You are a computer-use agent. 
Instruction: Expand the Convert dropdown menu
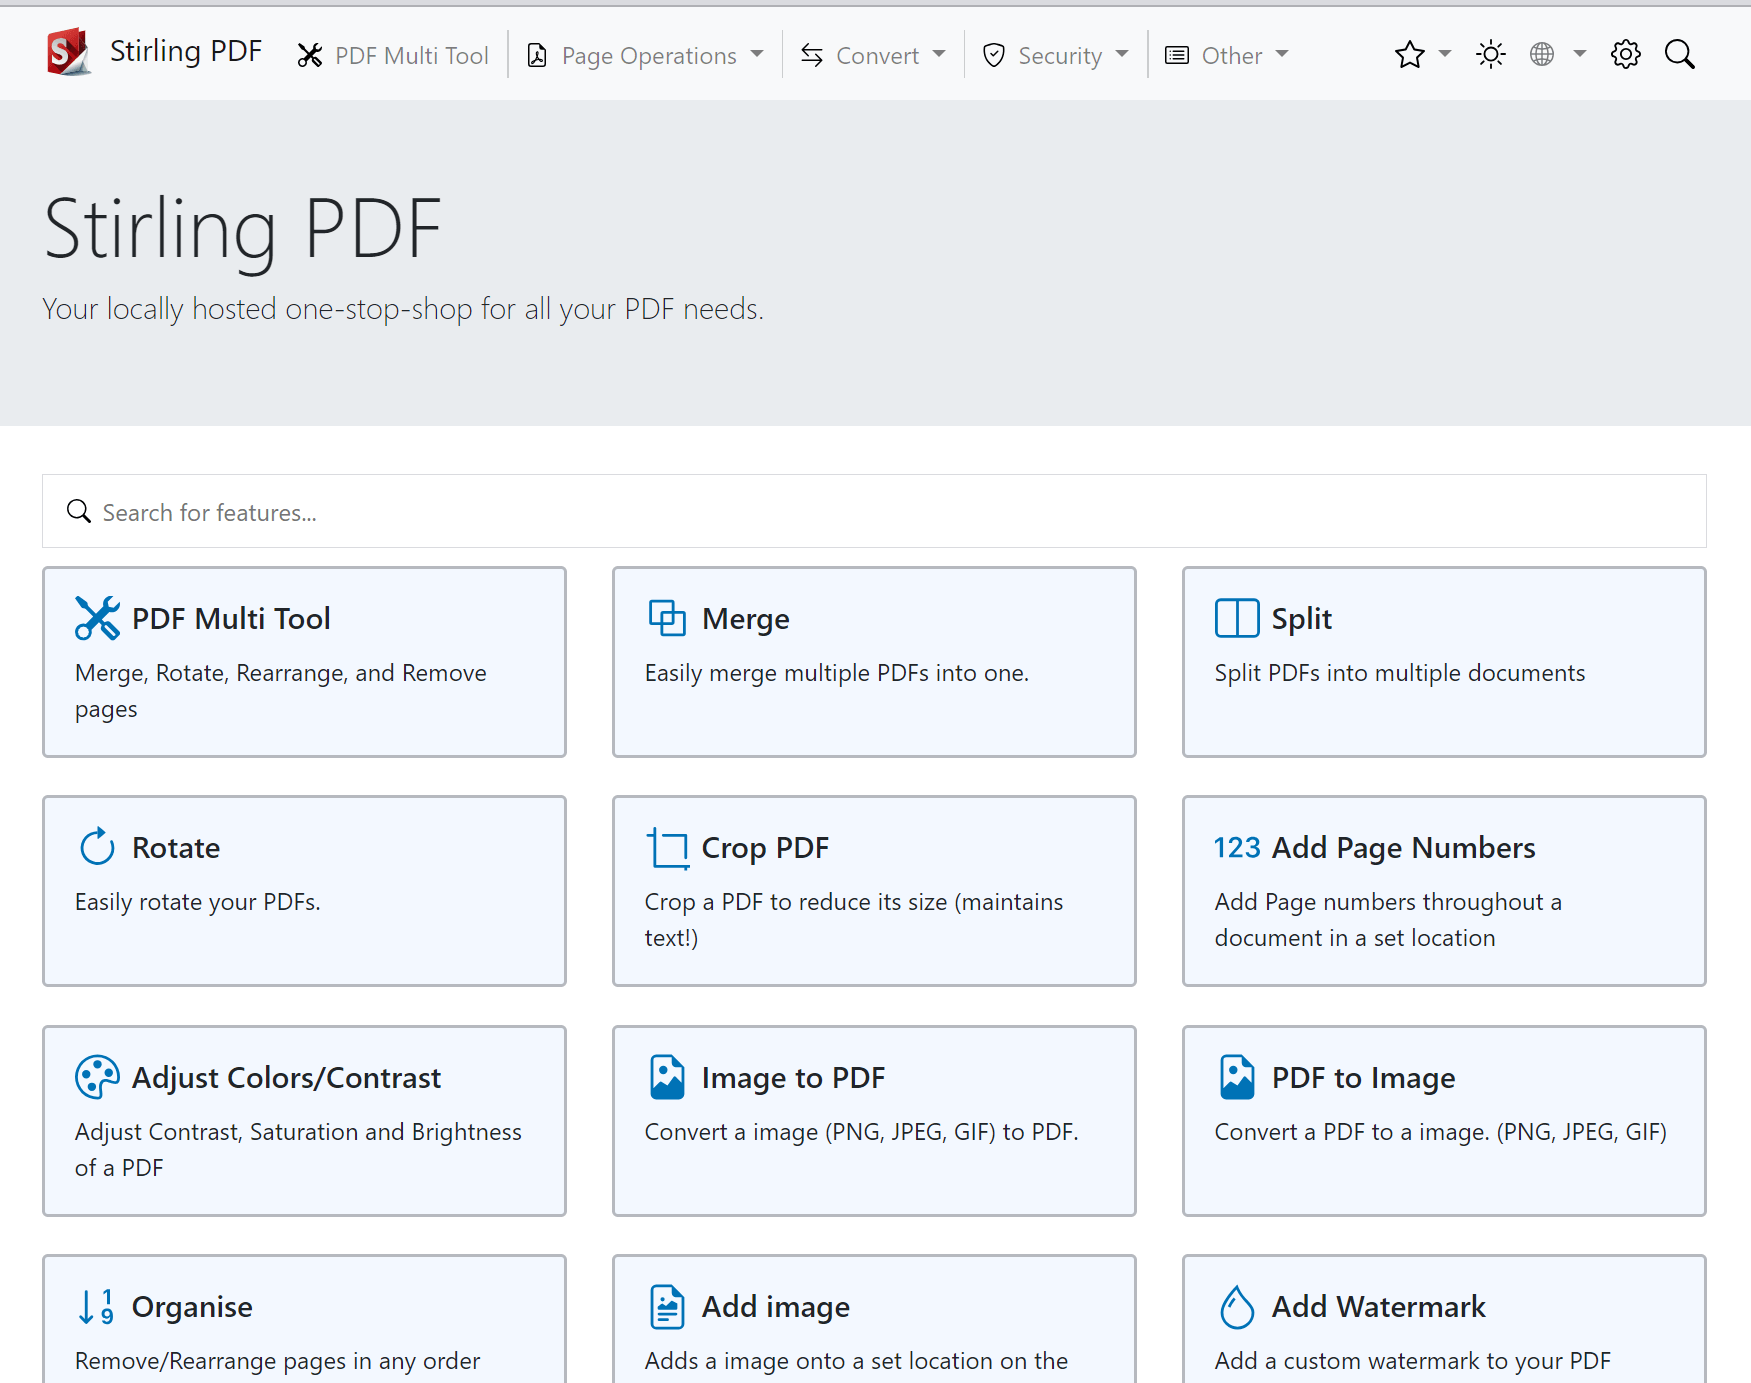pyautogui.click(x=873, y=55)
